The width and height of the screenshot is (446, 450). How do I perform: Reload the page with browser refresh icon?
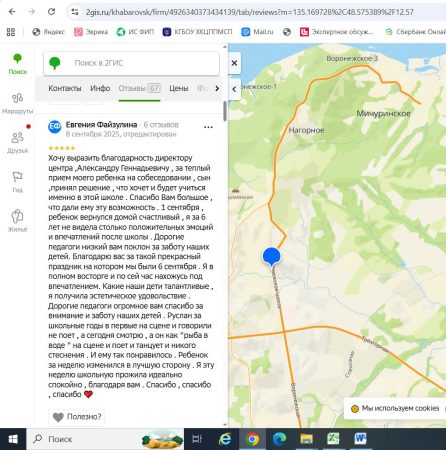click(x=51, y=12)
